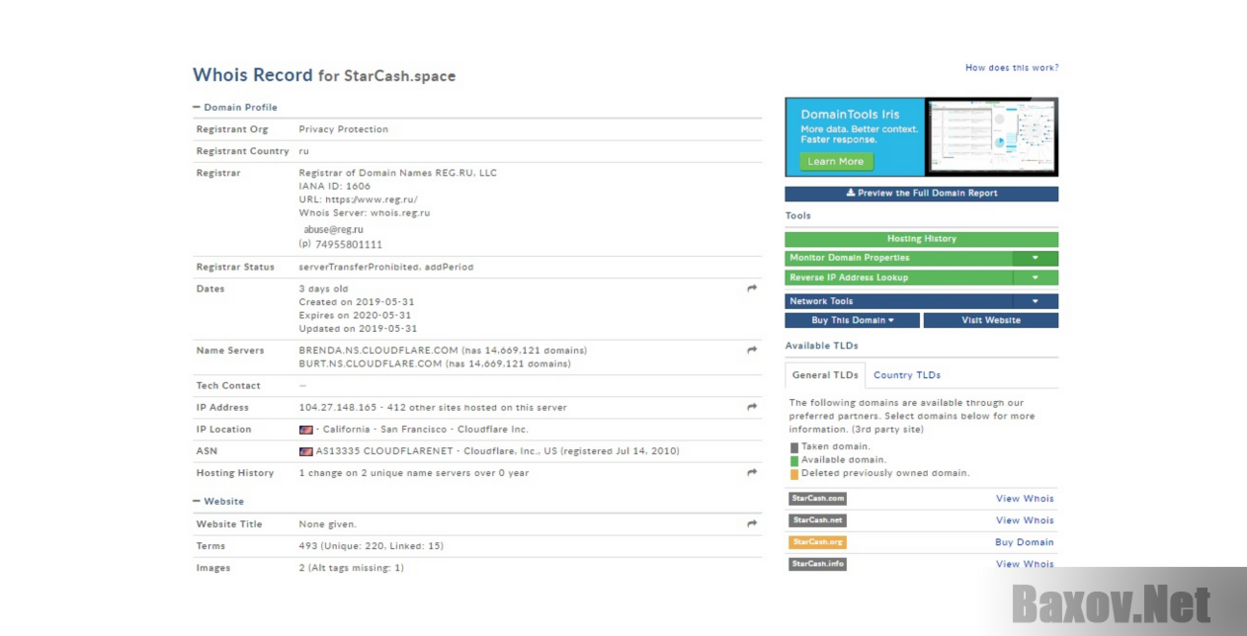This screenshot has width=1247, height=636.
Task: Click the Updated on 2019-05-31 date
Action: coord(358,329)
